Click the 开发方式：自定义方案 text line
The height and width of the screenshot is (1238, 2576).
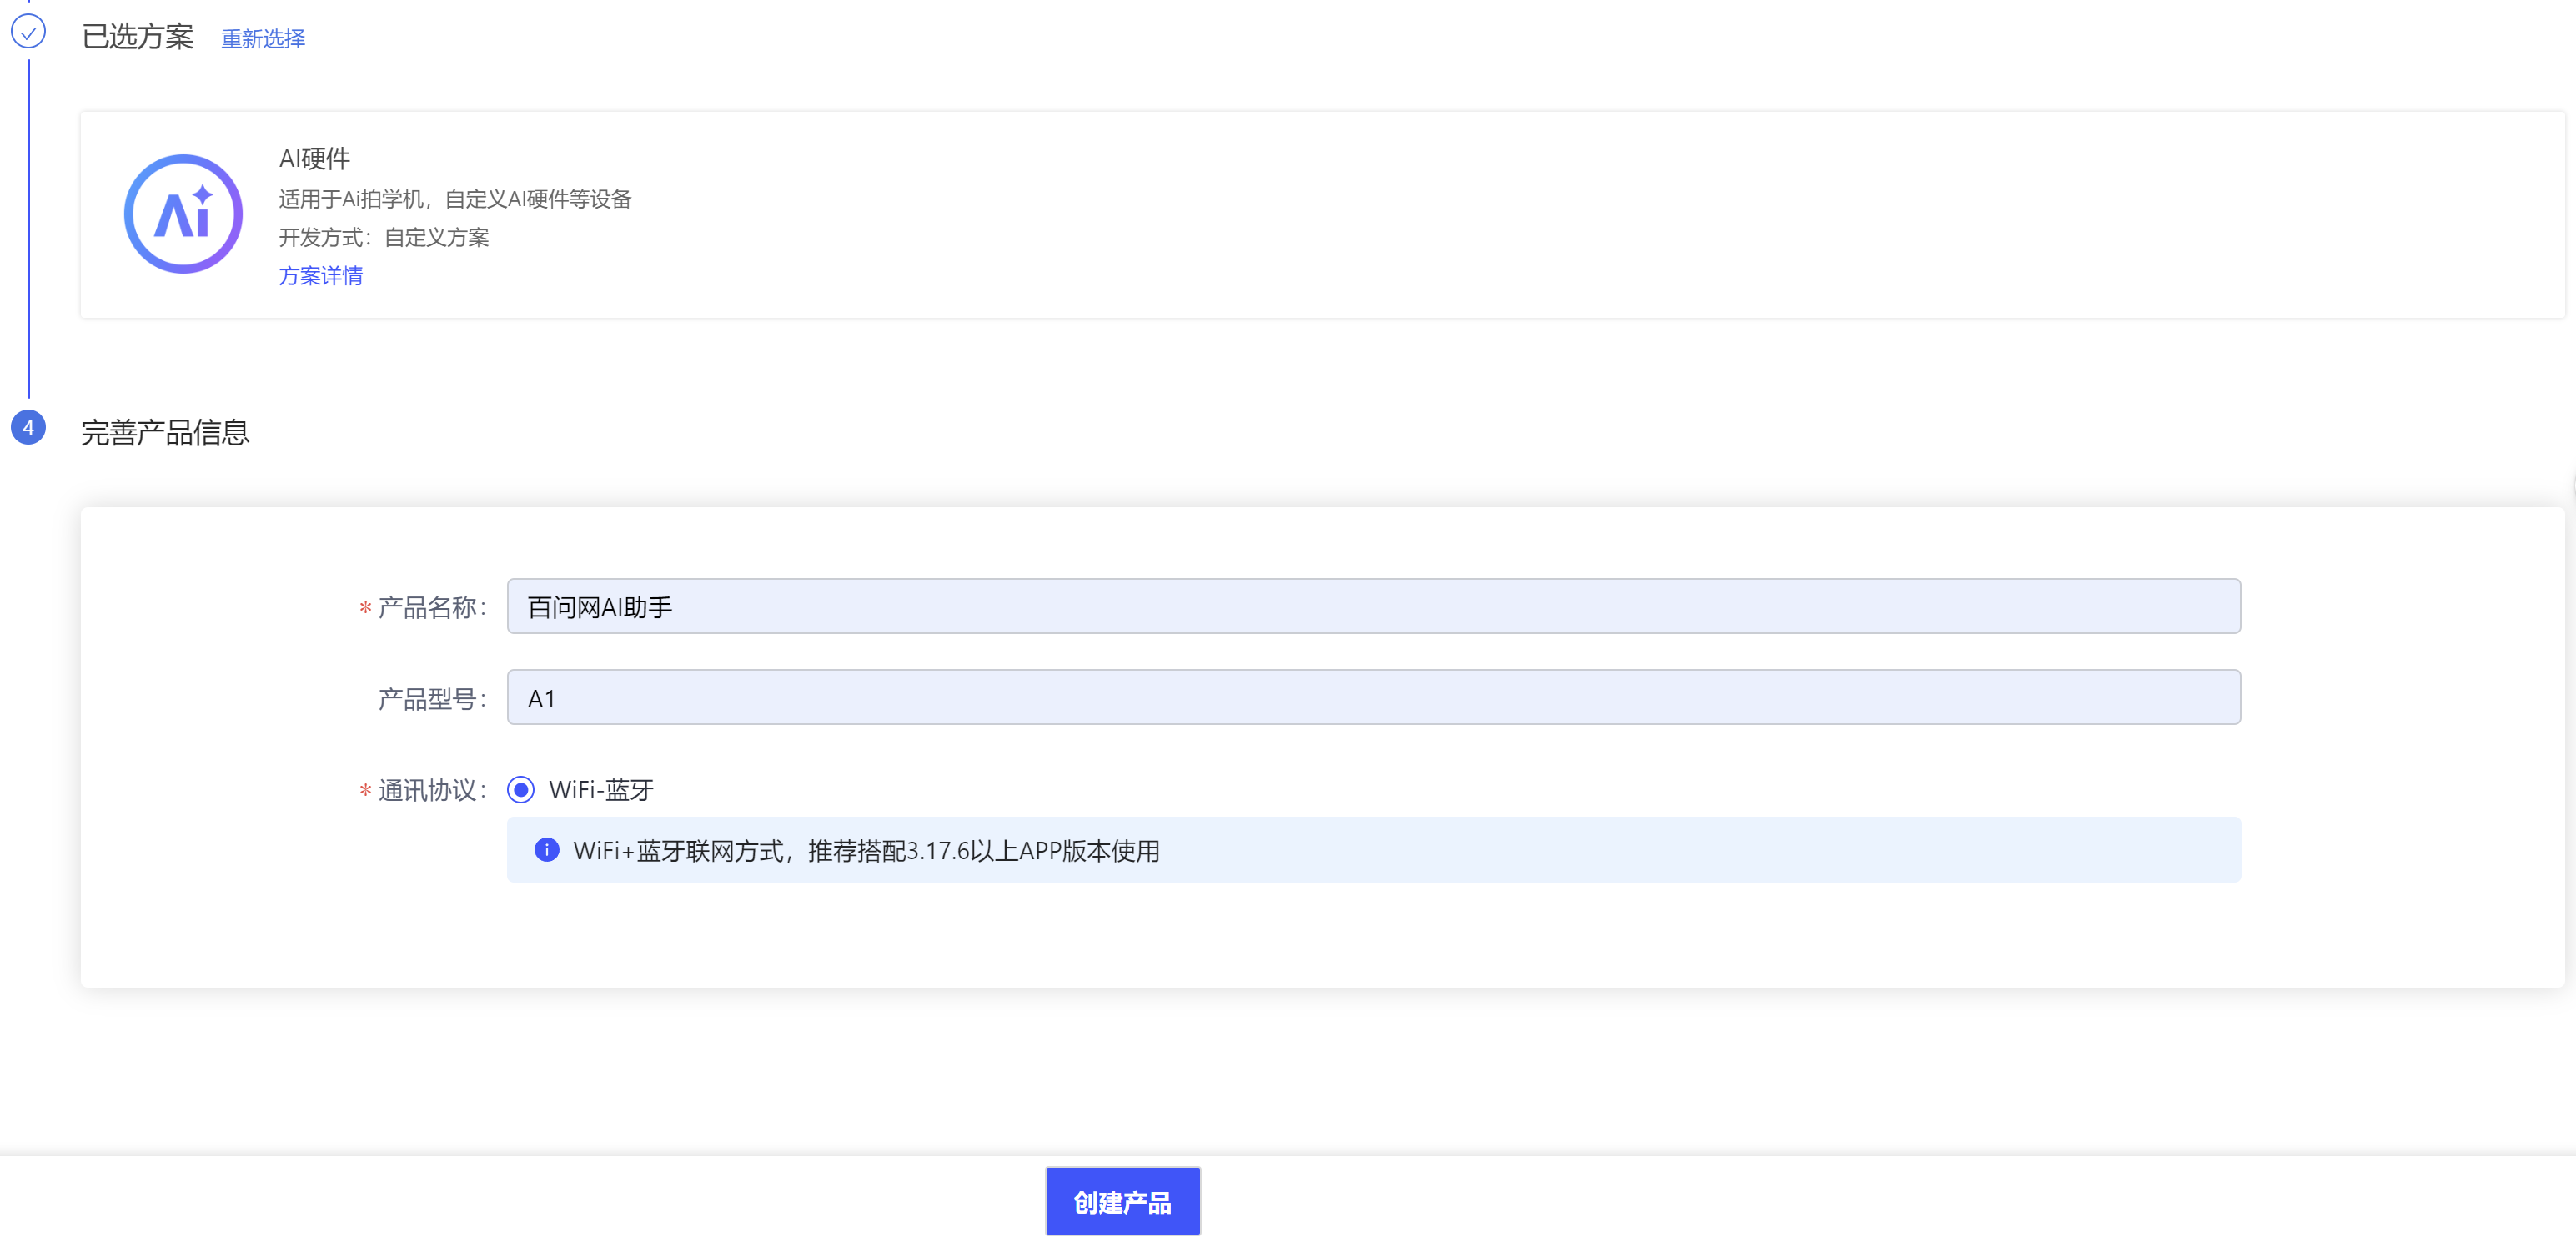click(x=383, y=237)
